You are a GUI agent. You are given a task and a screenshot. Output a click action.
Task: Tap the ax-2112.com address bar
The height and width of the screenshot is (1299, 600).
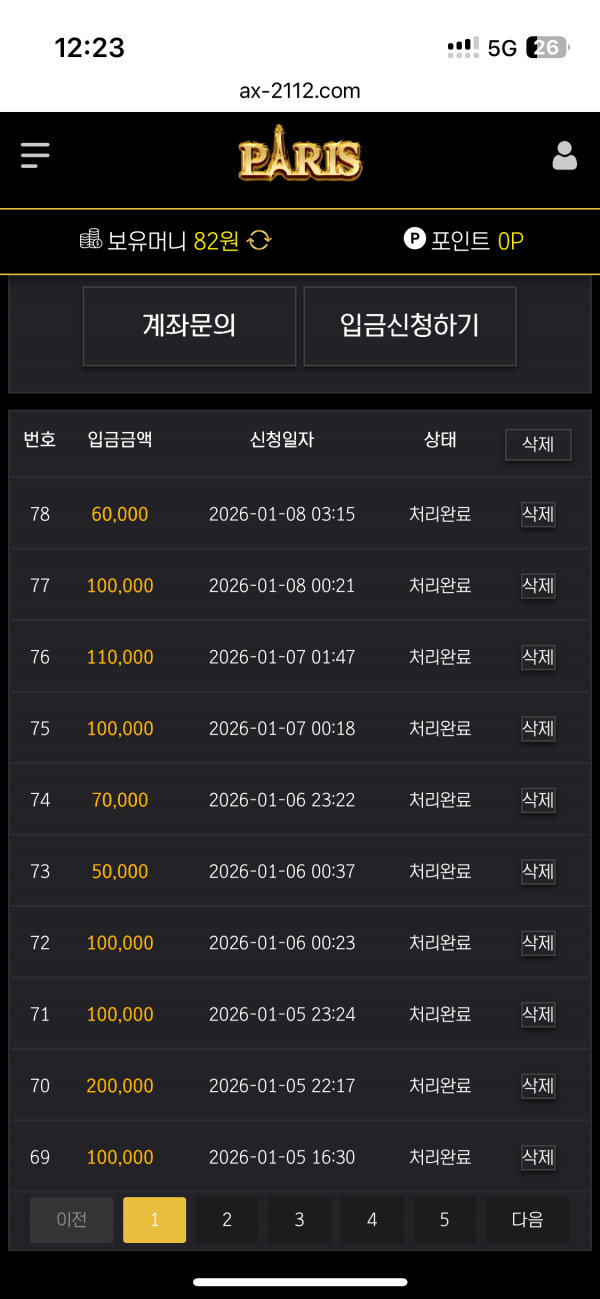click(300, 91)
